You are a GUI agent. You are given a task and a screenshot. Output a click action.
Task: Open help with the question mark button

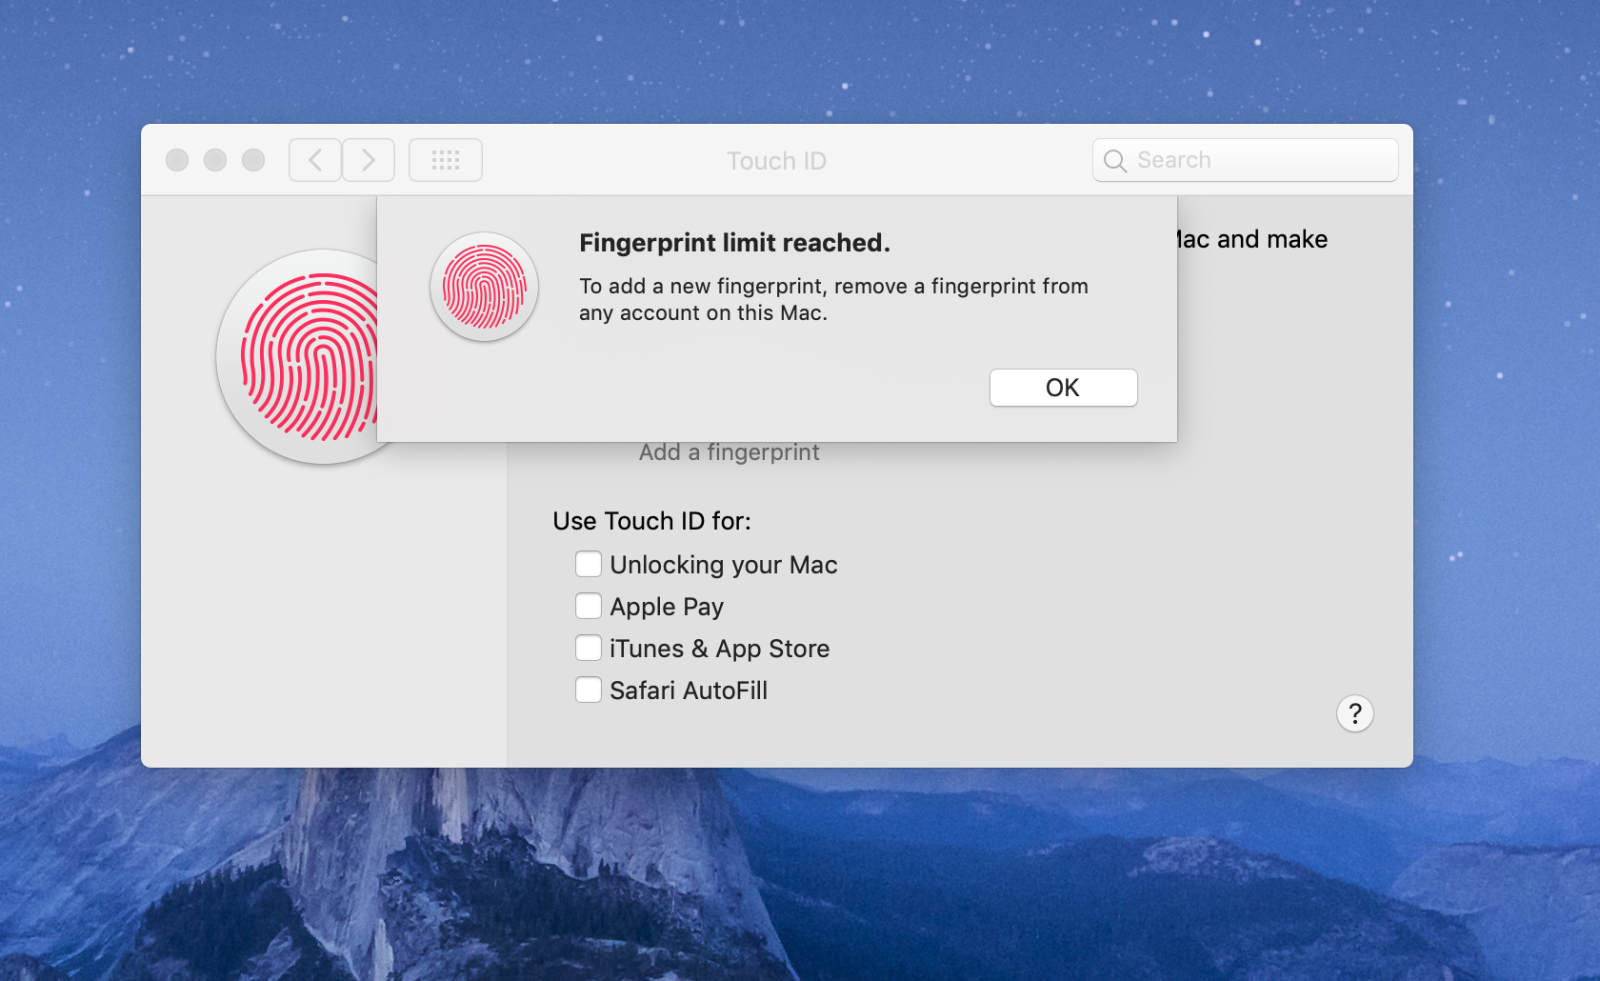[x=1355, y=714]
